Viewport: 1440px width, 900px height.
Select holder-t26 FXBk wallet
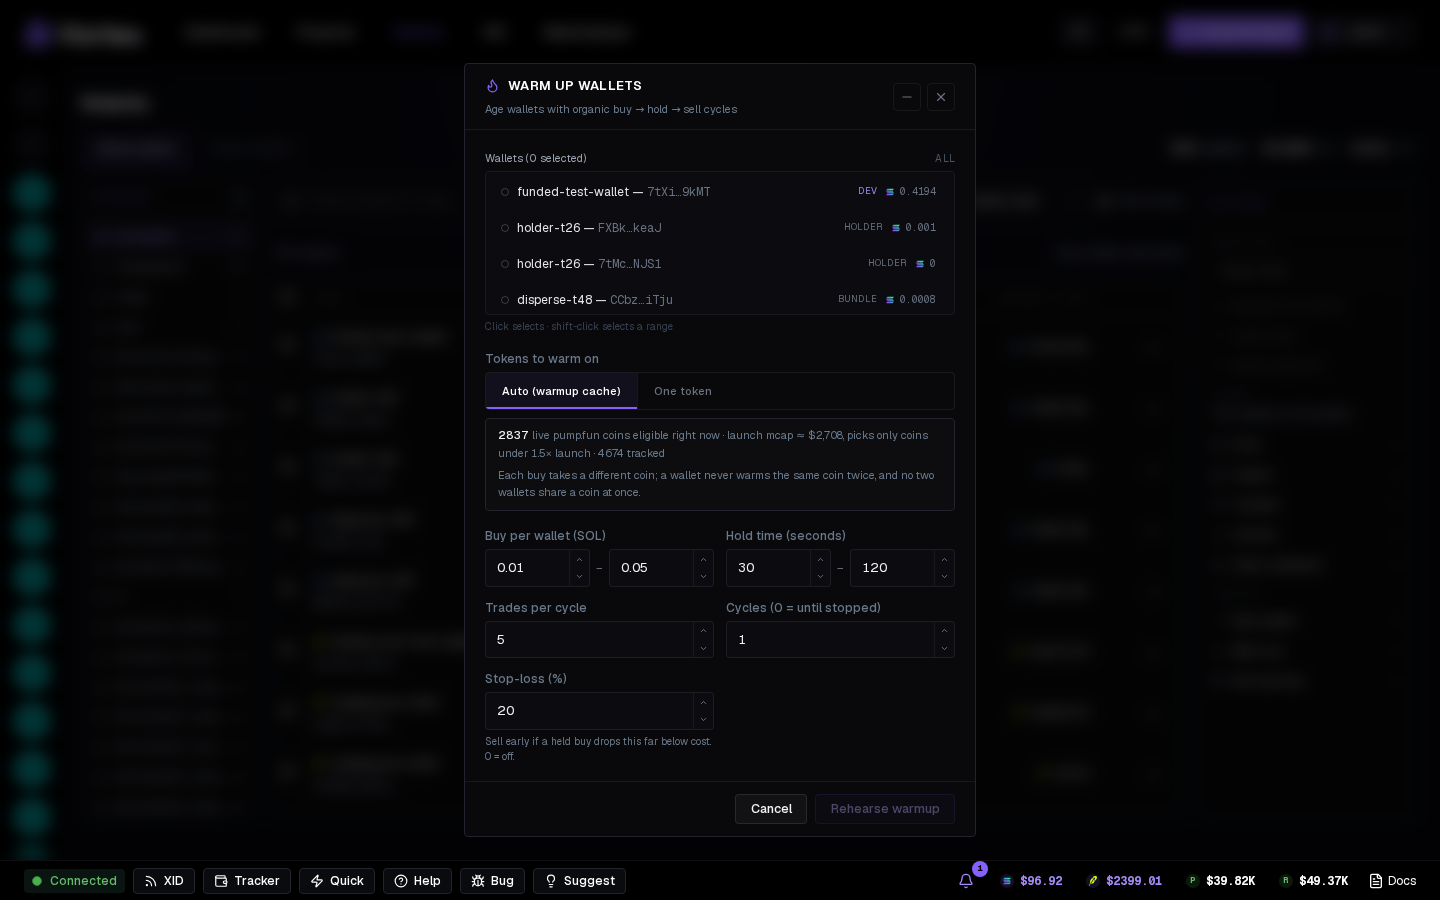(x=720, y=228)
